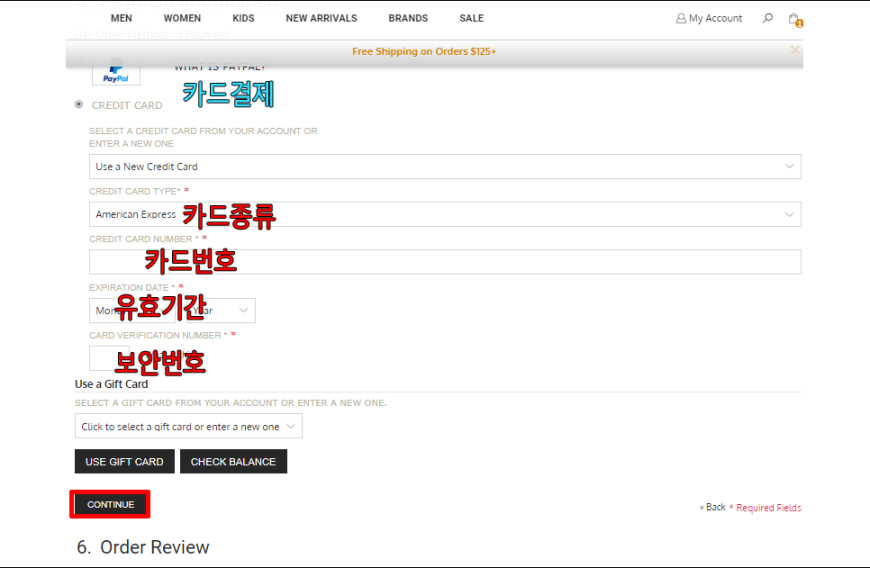870x568 pixels.
Task: Go back via the Back link
Action: (x=713, y=507)
